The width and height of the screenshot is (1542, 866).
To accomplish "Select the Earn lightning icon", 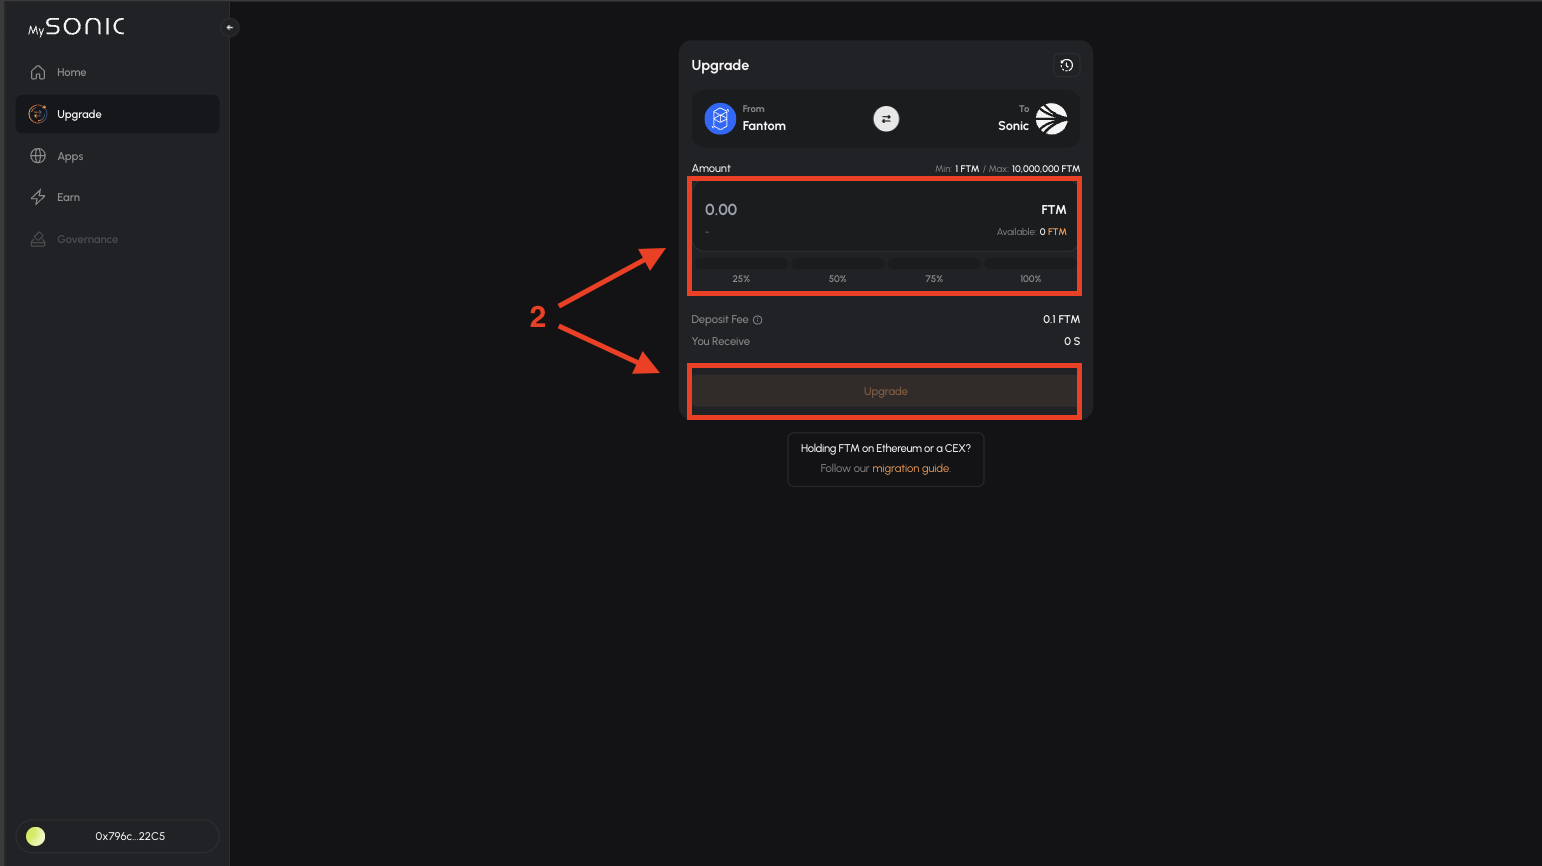I will coord(37,197).
